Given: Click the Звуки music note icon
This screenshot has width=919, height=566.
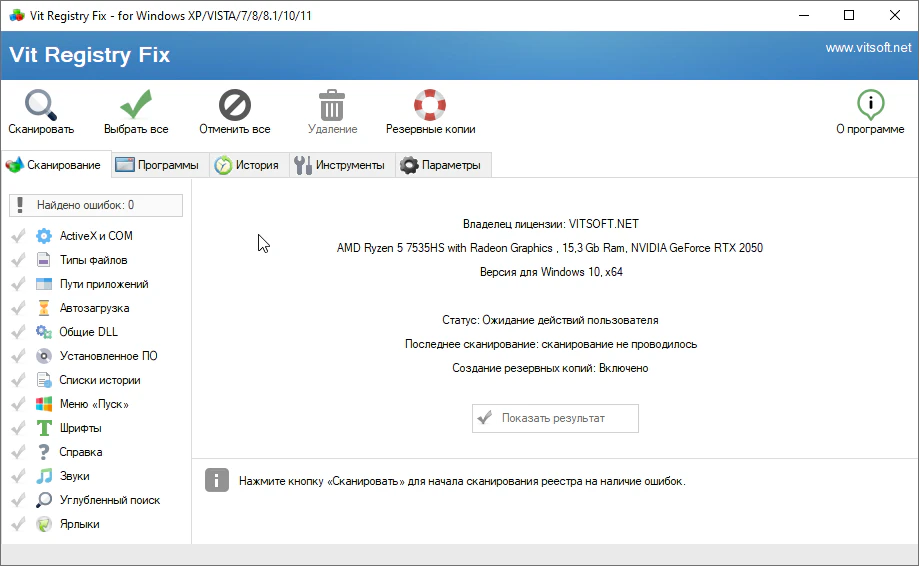Looking at the screenshot, I should 43,476.
